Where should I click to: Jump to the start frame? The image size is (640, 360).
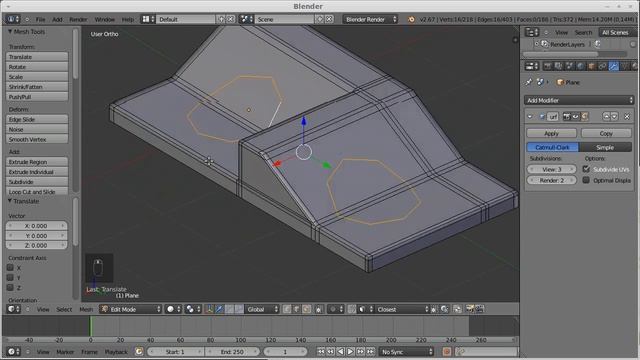click(321, 351)
